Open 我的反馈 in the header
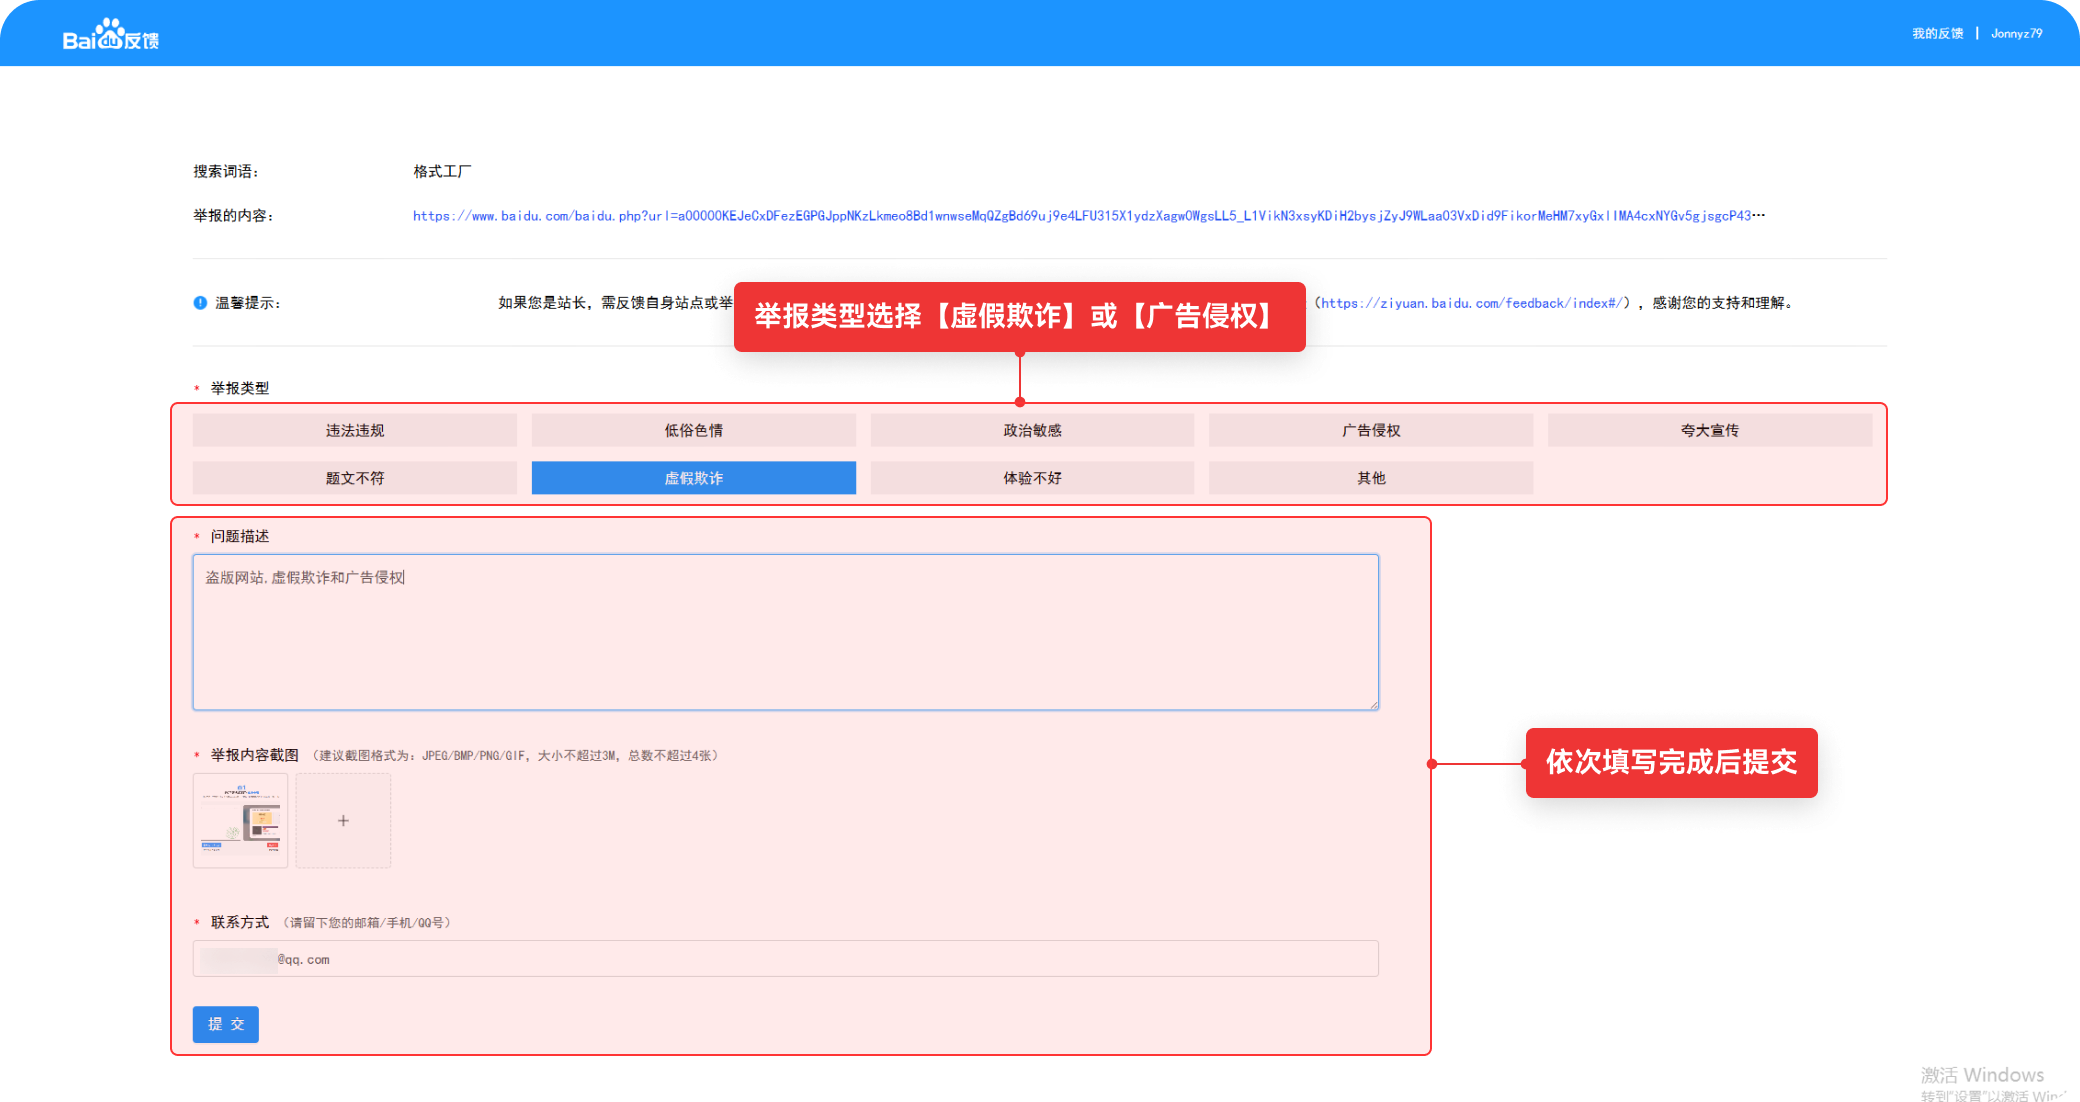The width and height of the screenshot is (2080, 1102). point(1937,34)
